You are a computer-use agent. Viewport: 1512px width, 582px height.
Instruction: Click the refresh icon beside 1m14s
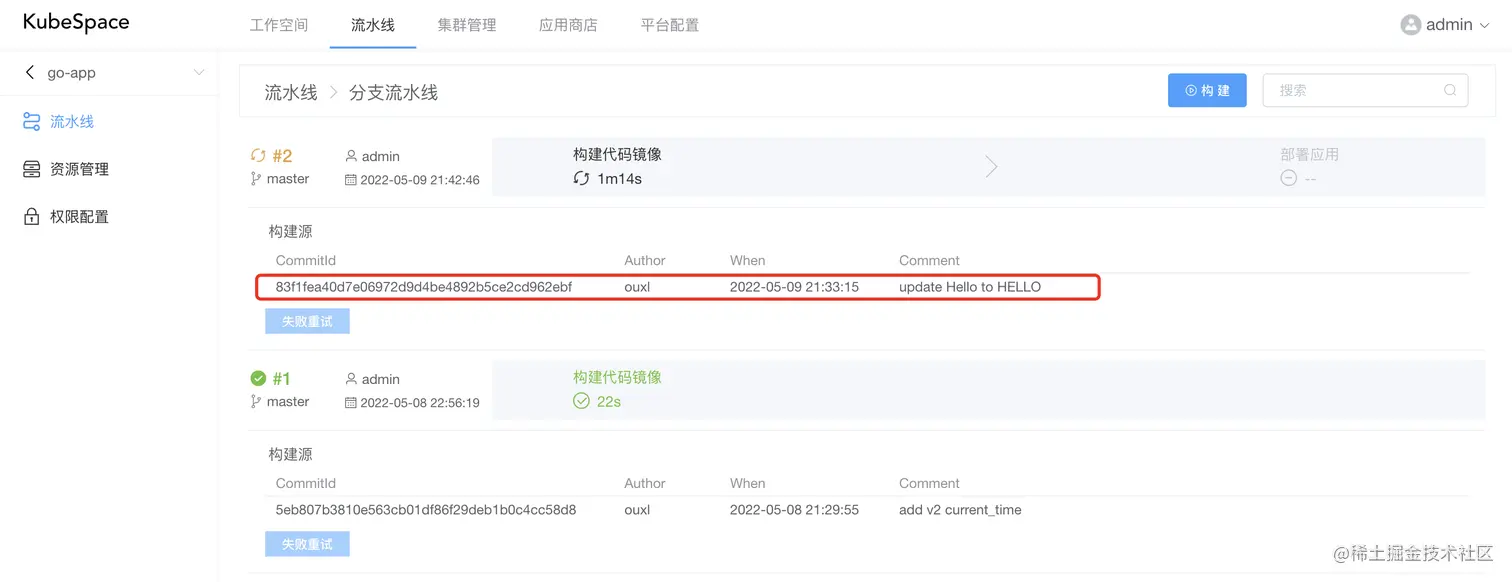coord(581,179)
